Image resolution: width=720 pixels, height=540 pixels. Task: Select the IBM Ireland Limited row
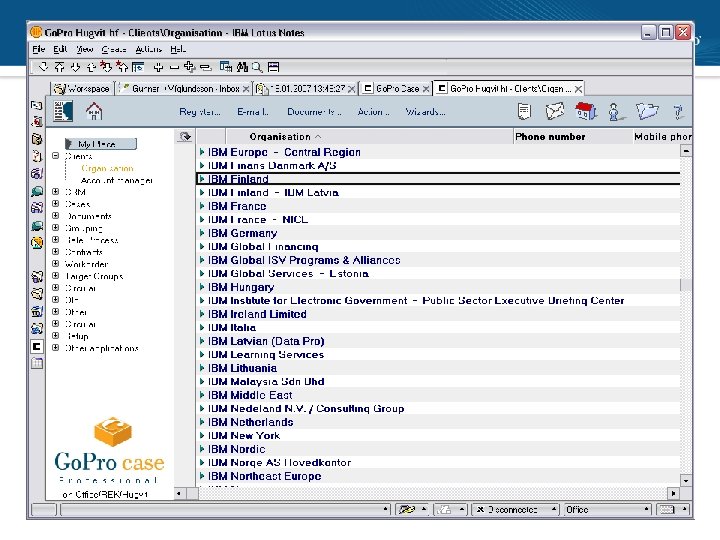(438, 314)
